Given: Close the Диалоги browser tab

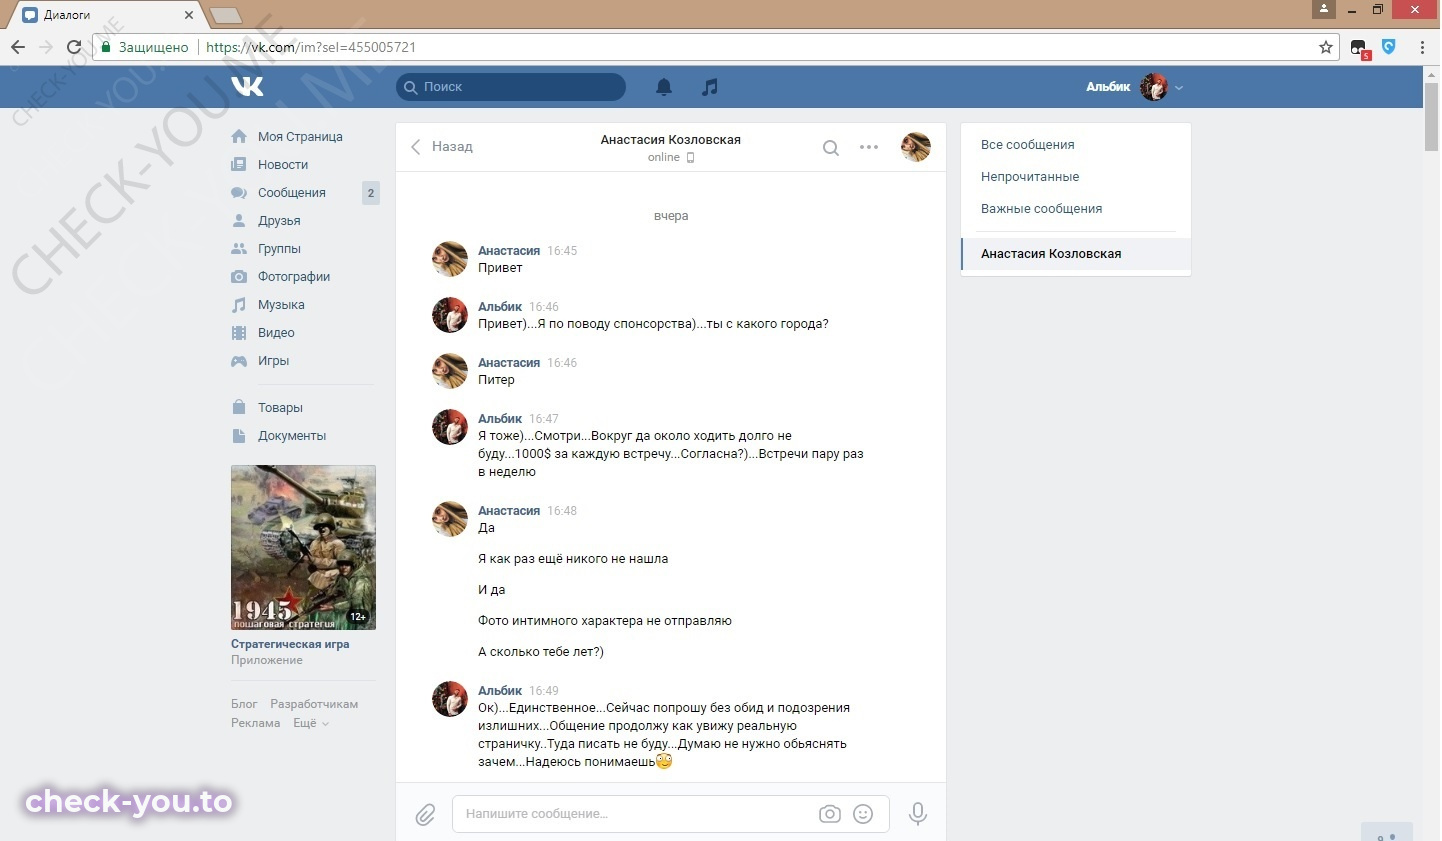Looking at the screenshot, I should point(189,15).
